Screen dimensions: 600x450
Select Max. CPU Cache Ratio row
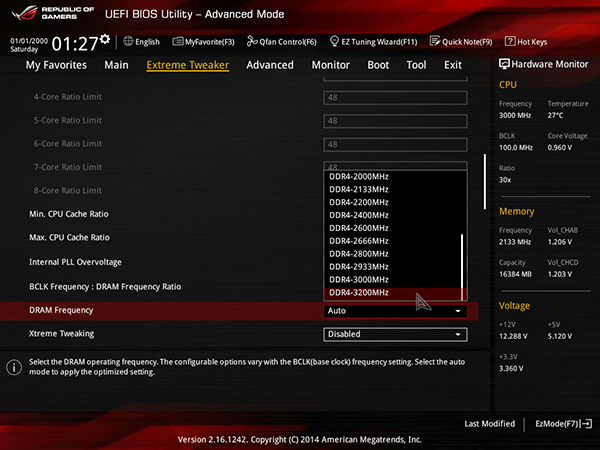[69, 238]
